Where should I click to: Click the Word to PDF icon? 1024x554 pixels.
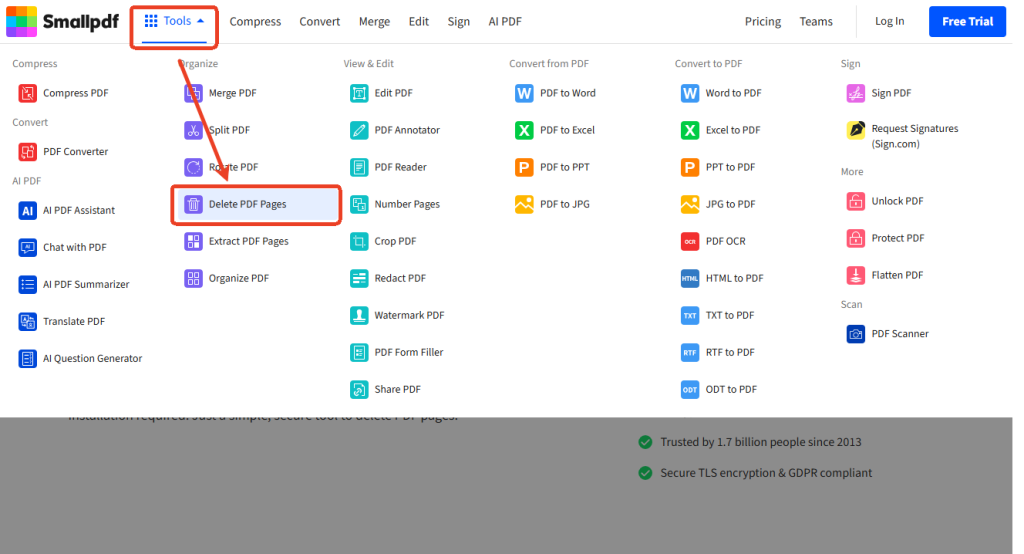coord(690,93)
